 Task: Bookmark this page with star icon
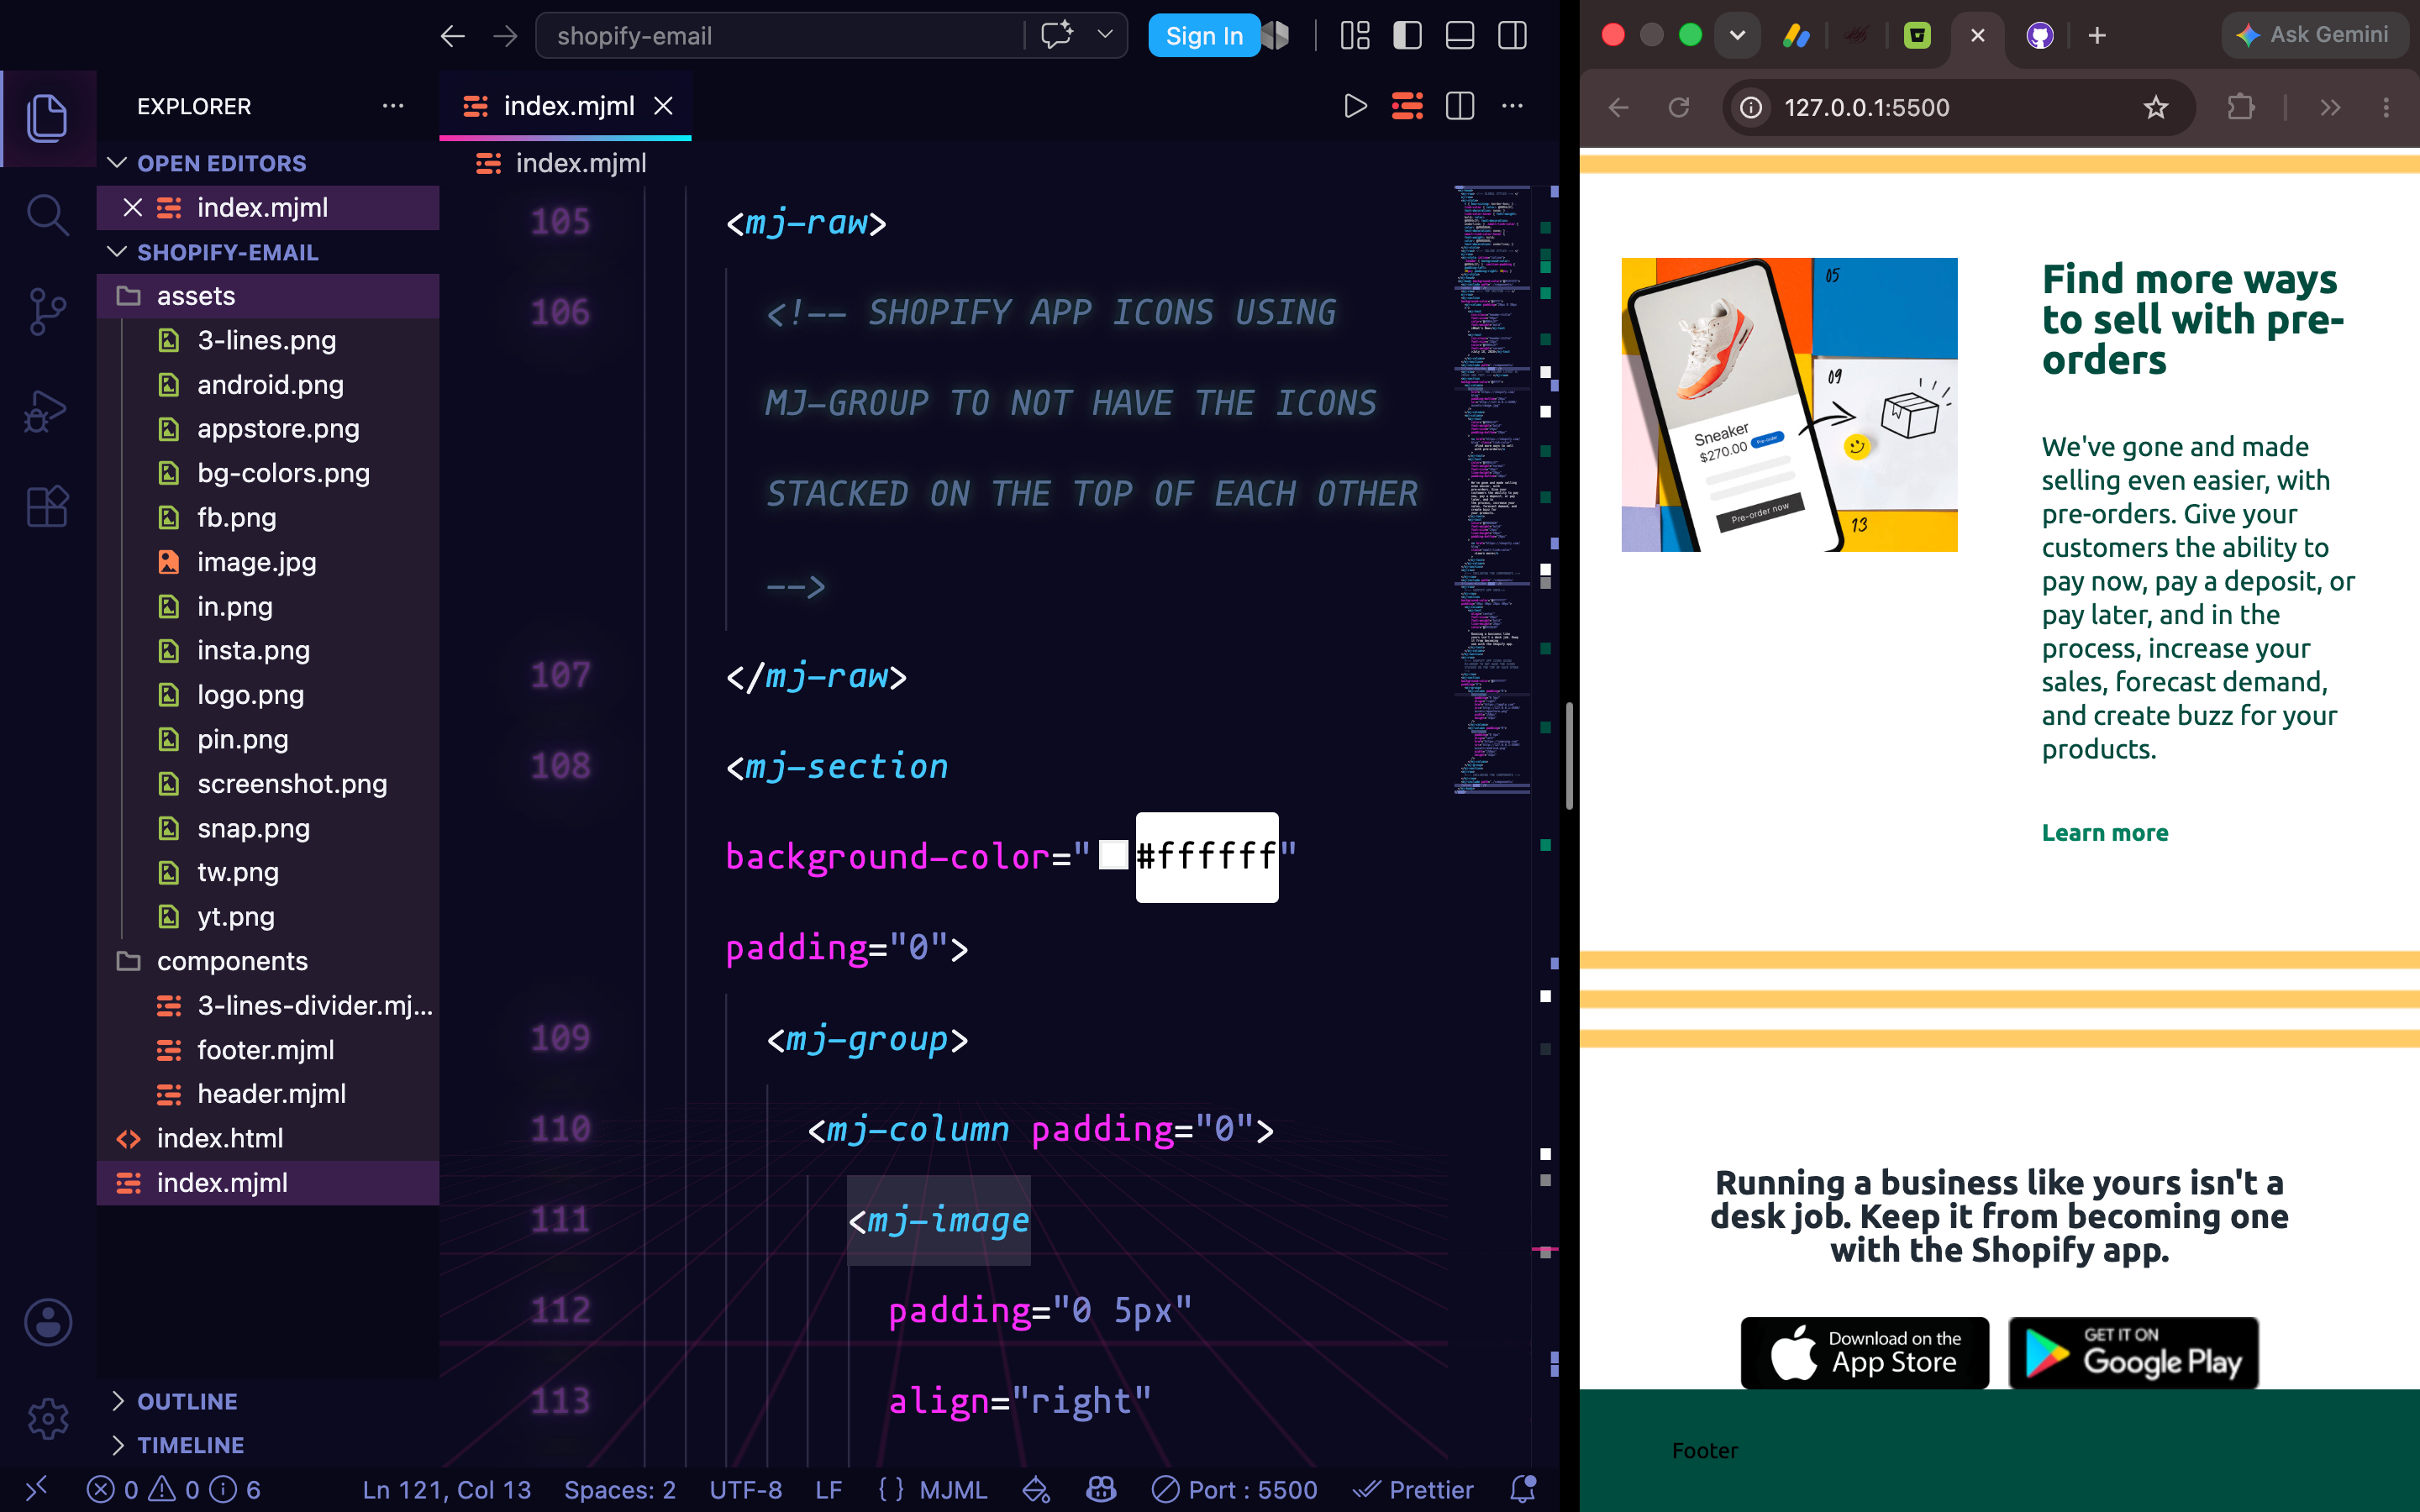click(2155, 107)
